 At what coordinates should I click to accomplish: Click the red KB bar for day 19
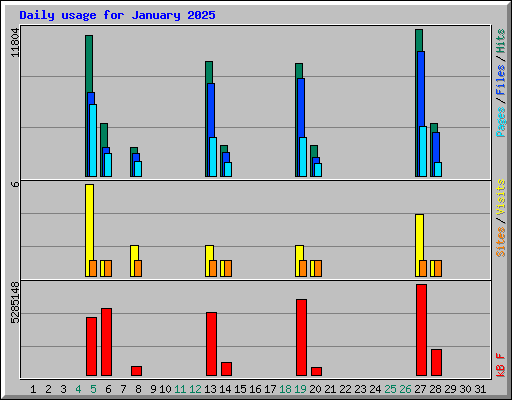[301, 337]
